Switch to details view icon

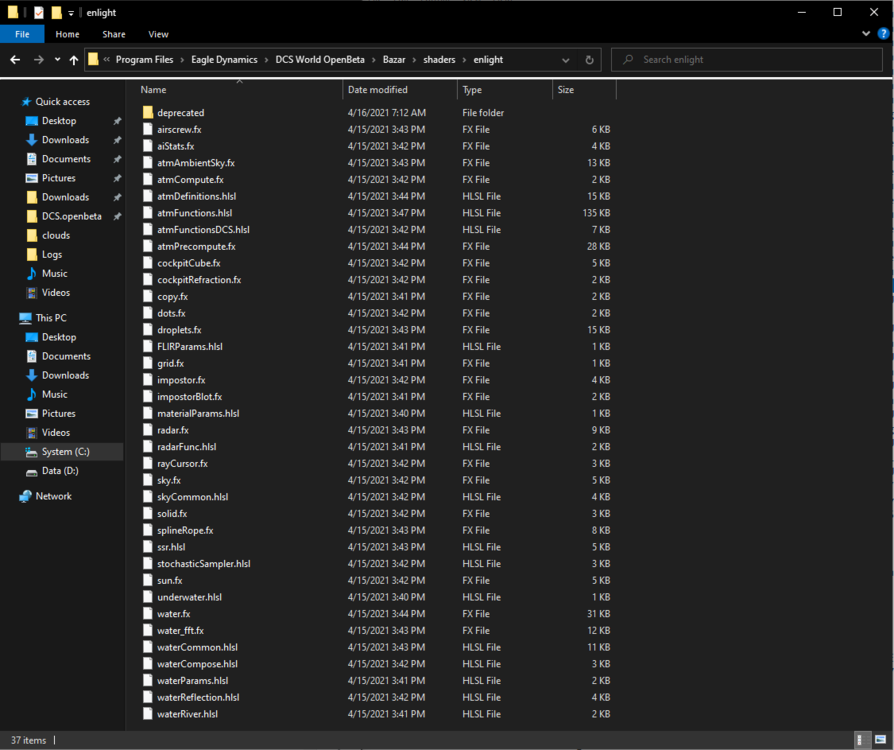pyautogui.click(x=862, y=740)
